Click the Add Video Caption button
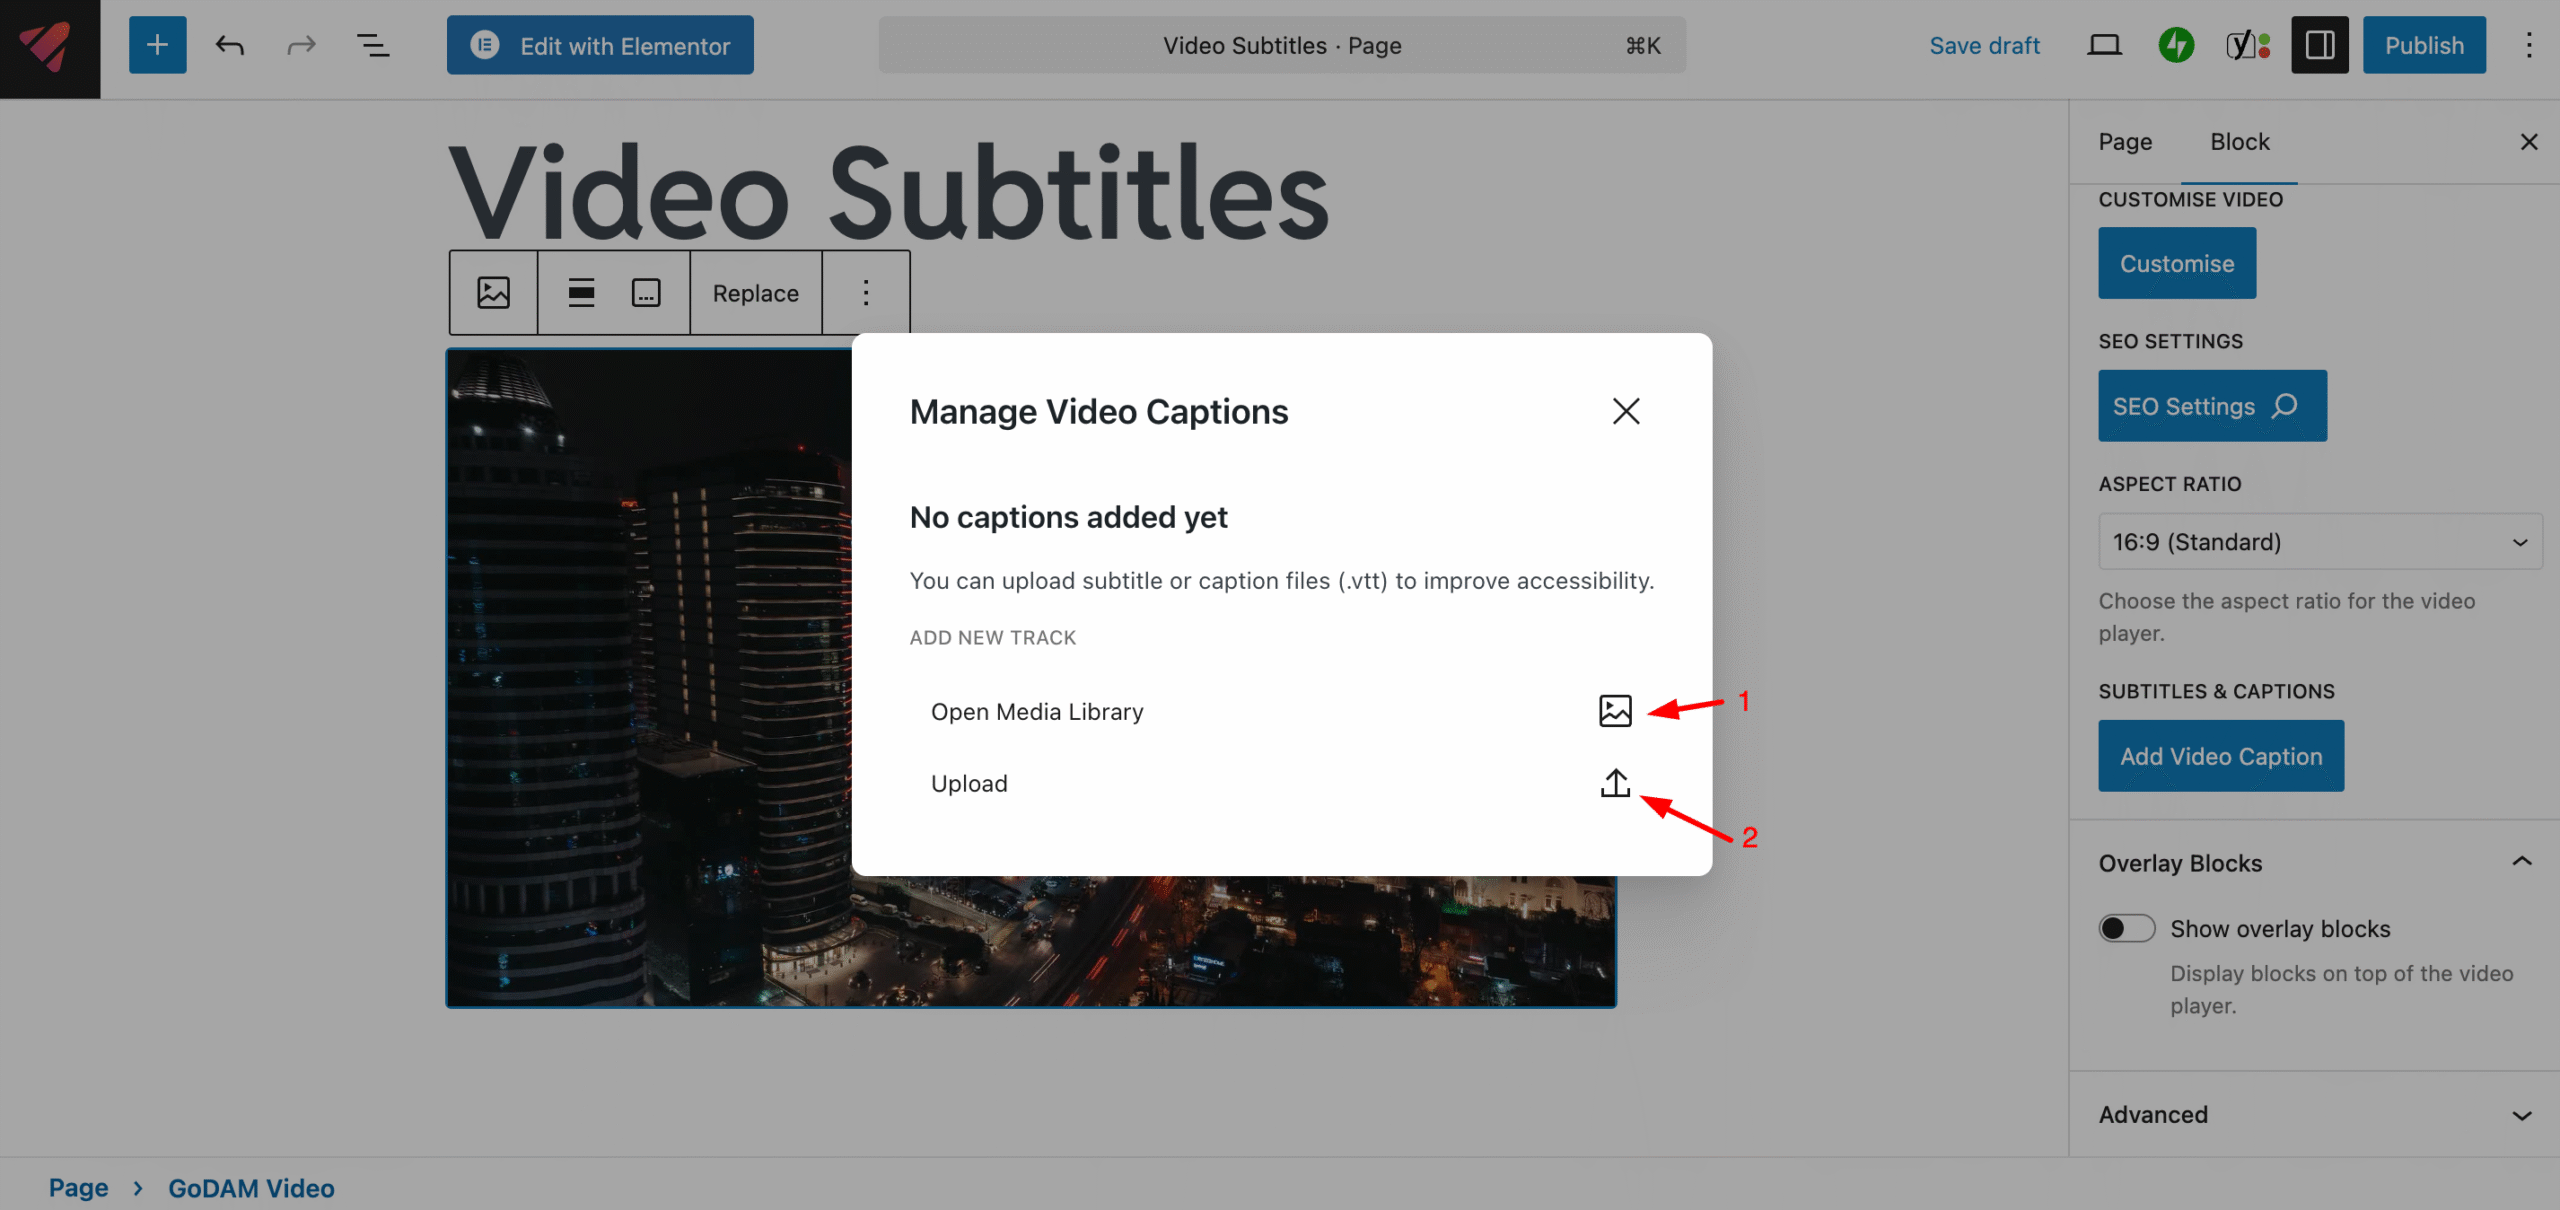 (x=2221, y=756)
